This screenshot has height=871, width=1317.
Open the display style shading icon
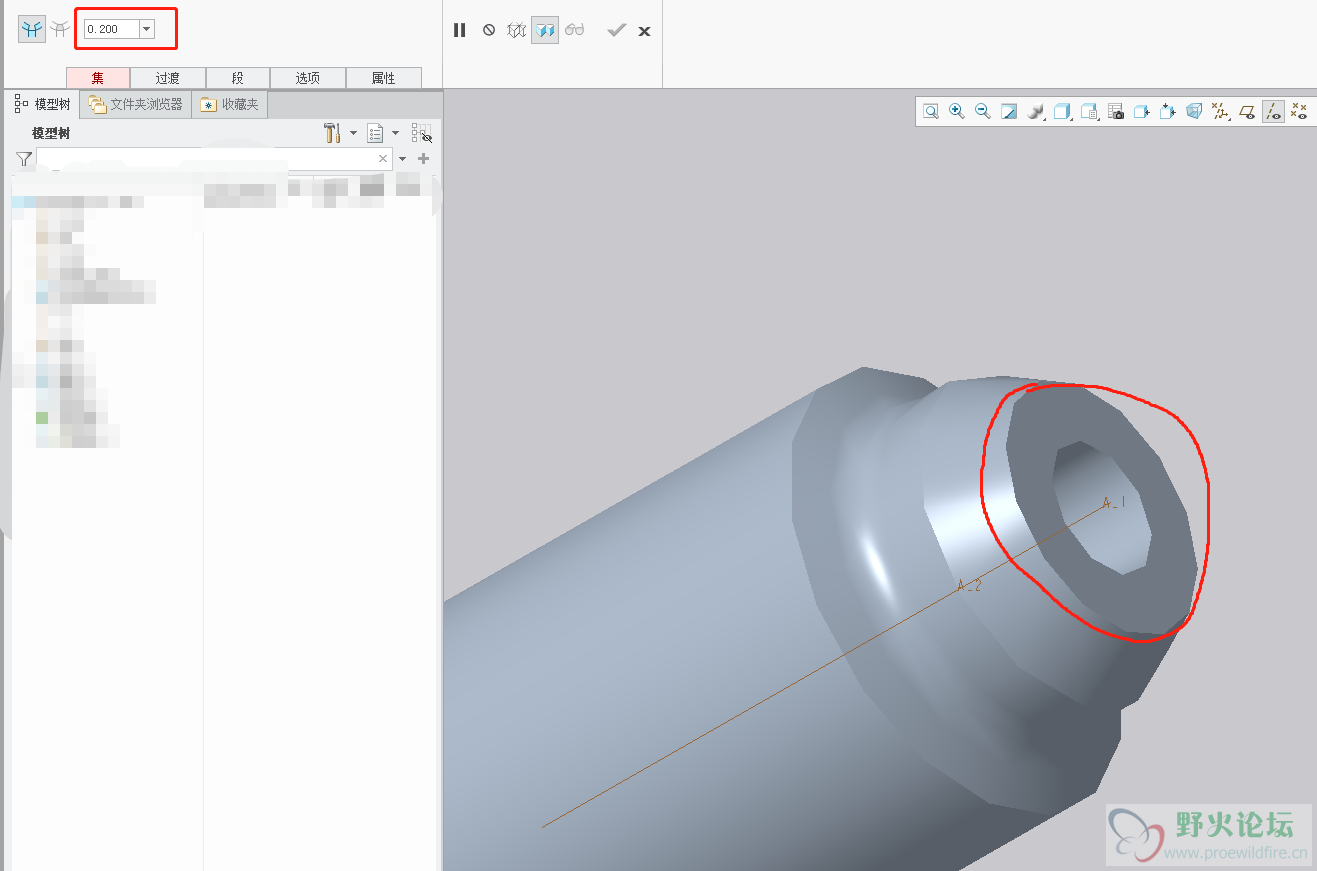[x=1036, y=112]
